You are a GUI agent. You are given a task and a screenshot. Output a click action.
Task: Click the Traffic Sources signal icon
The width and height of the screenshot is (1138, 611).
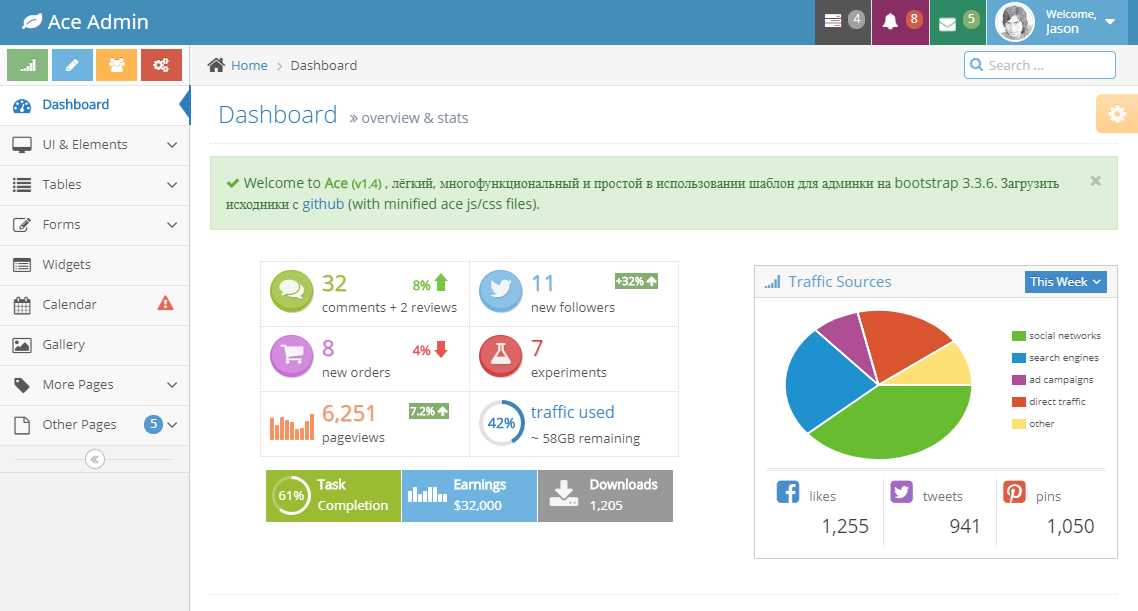tap(772, 282)
